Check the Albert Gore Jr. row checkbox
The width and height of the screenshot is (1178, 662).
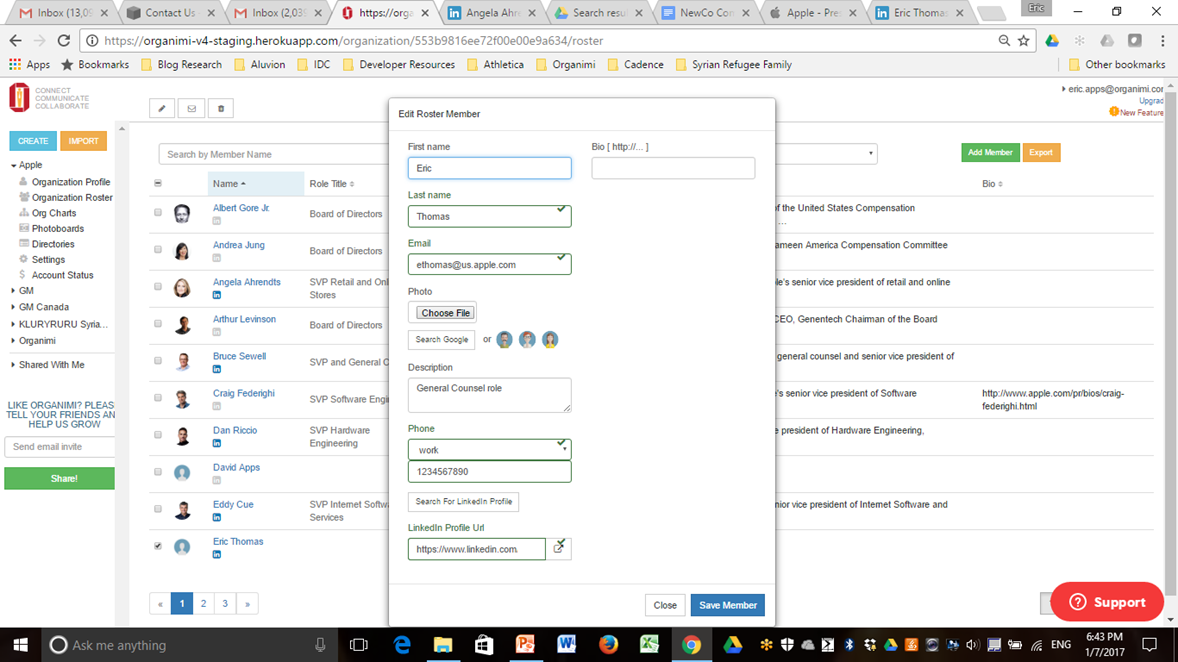coord(158,213)
